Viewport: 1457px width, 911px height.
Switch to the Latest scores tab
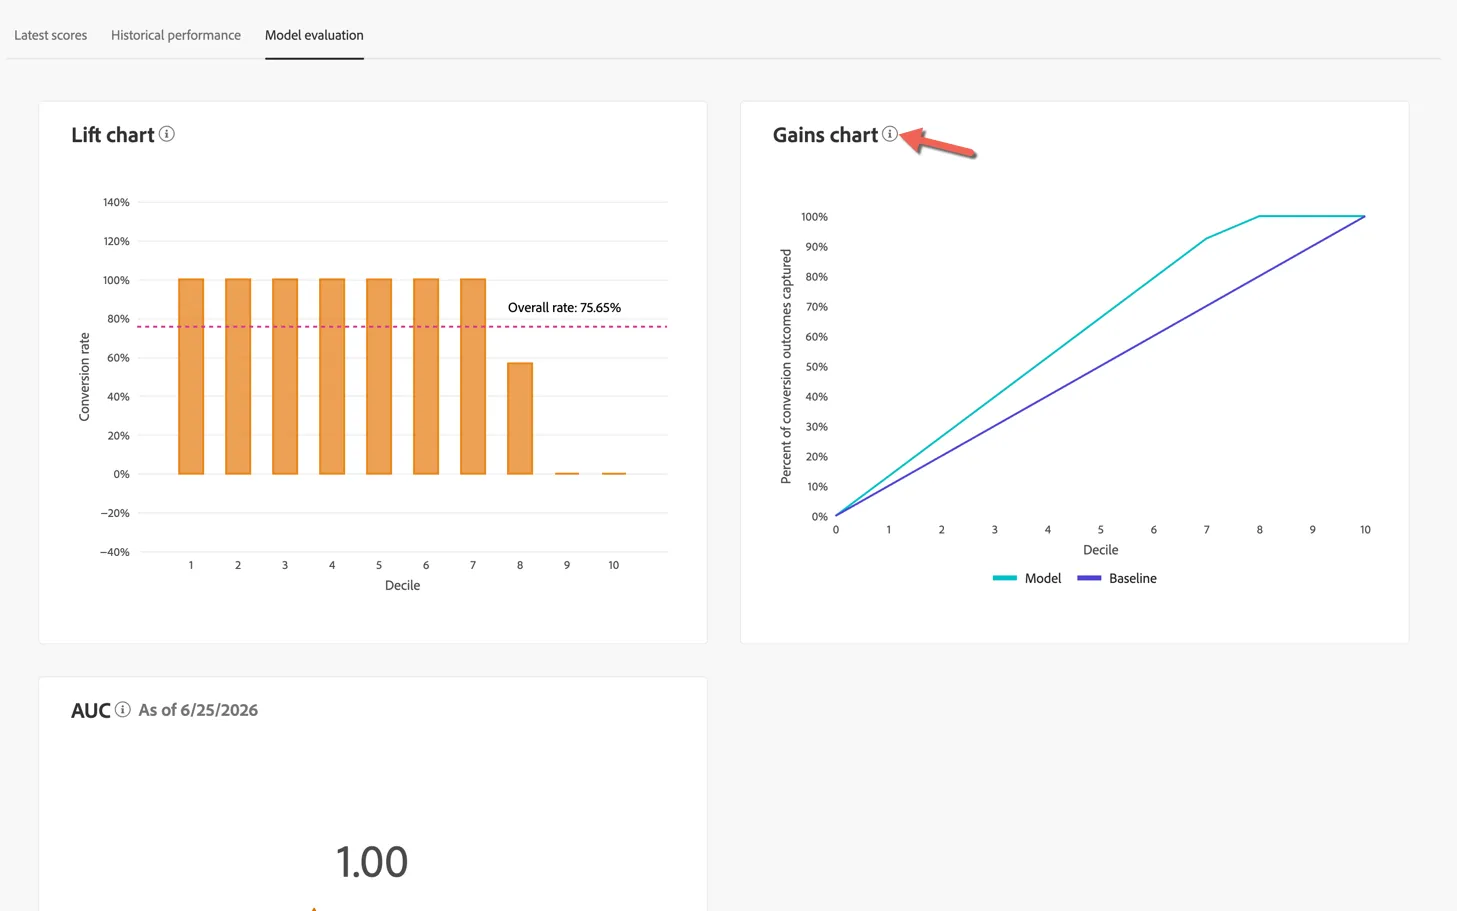tap(51, 35)
